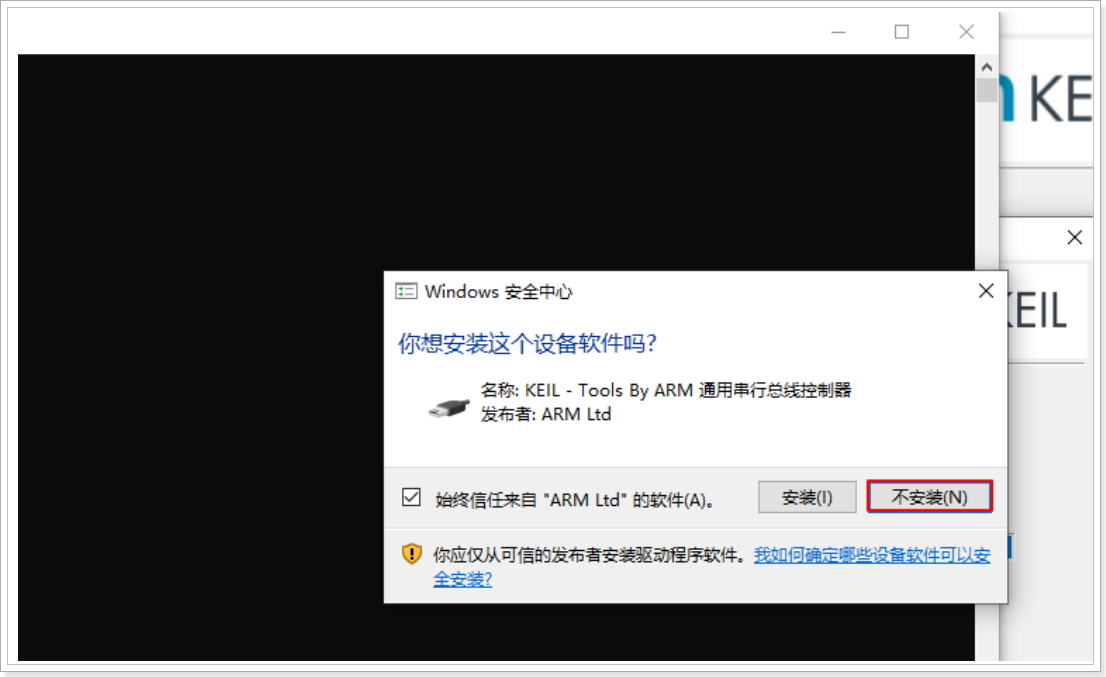Click the USB device plug icon
This screenshot has height=677, width=1106.
click(x=449, y=408)
